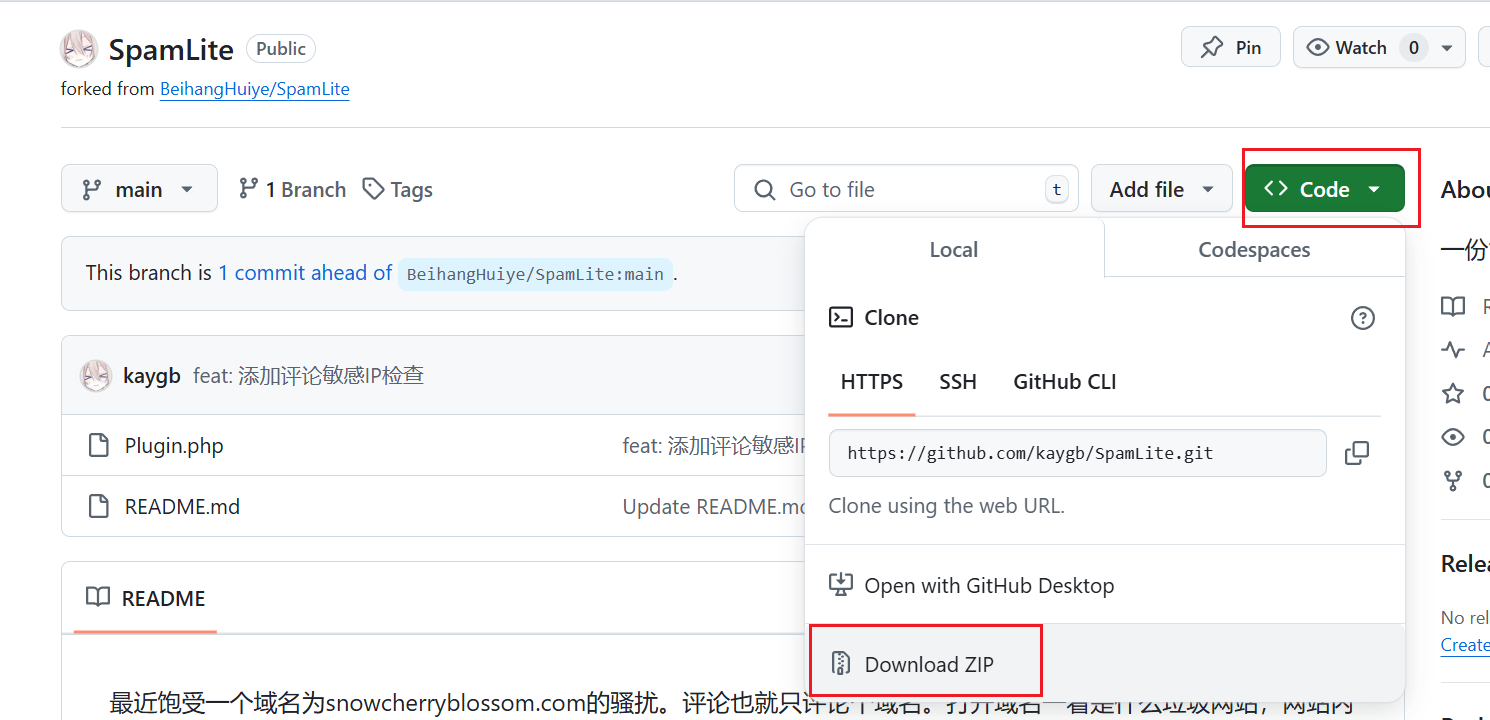
Task: Click the terminal icon beside Clone
Action: (841, 318)
